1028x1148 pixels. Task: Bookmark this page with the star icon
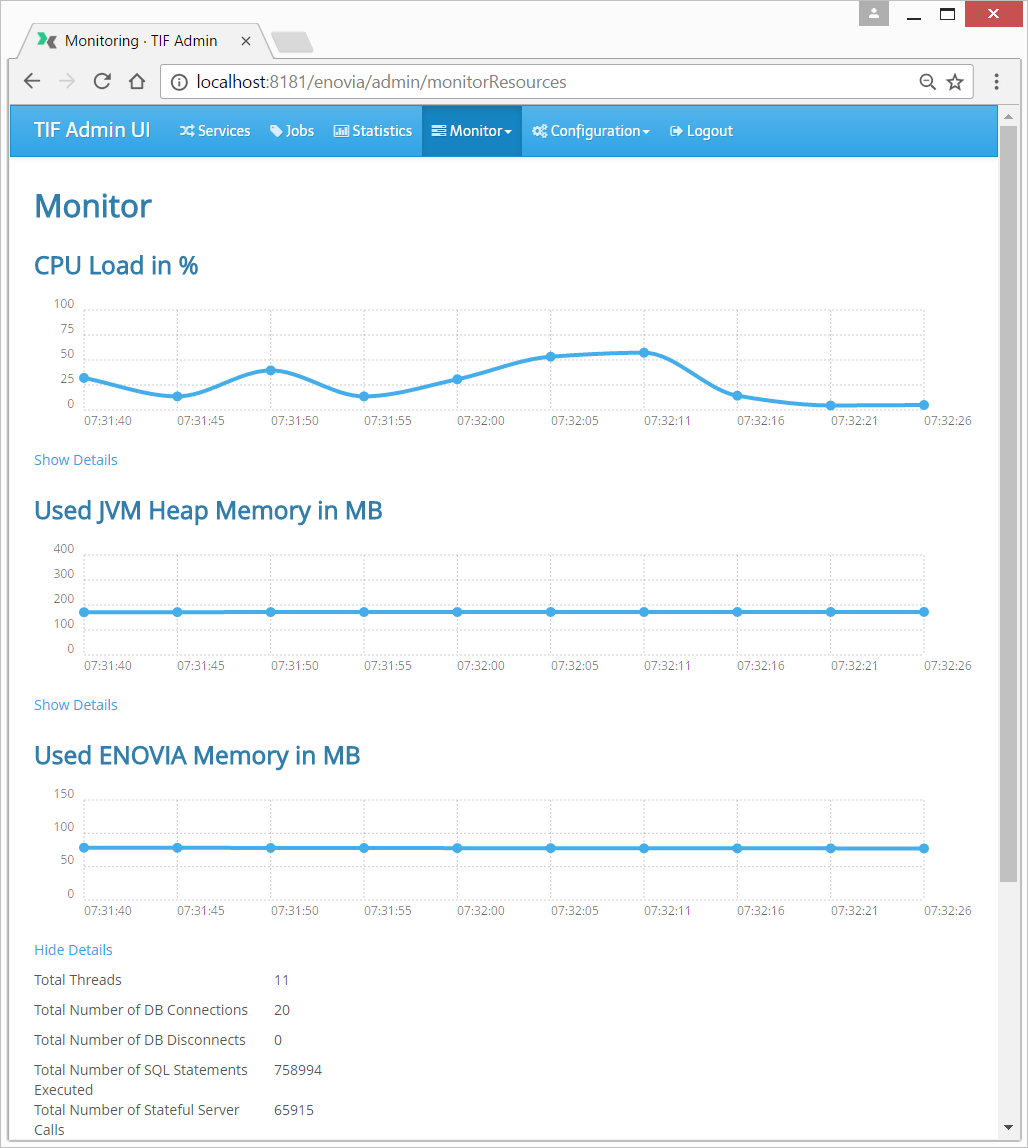coord(955,82)
